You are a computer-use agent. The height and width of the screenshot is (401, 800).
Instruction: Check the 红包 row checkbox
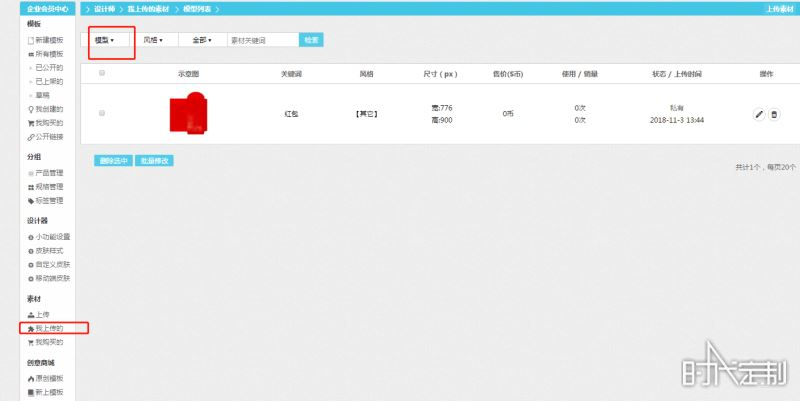[x=102, y=113]
